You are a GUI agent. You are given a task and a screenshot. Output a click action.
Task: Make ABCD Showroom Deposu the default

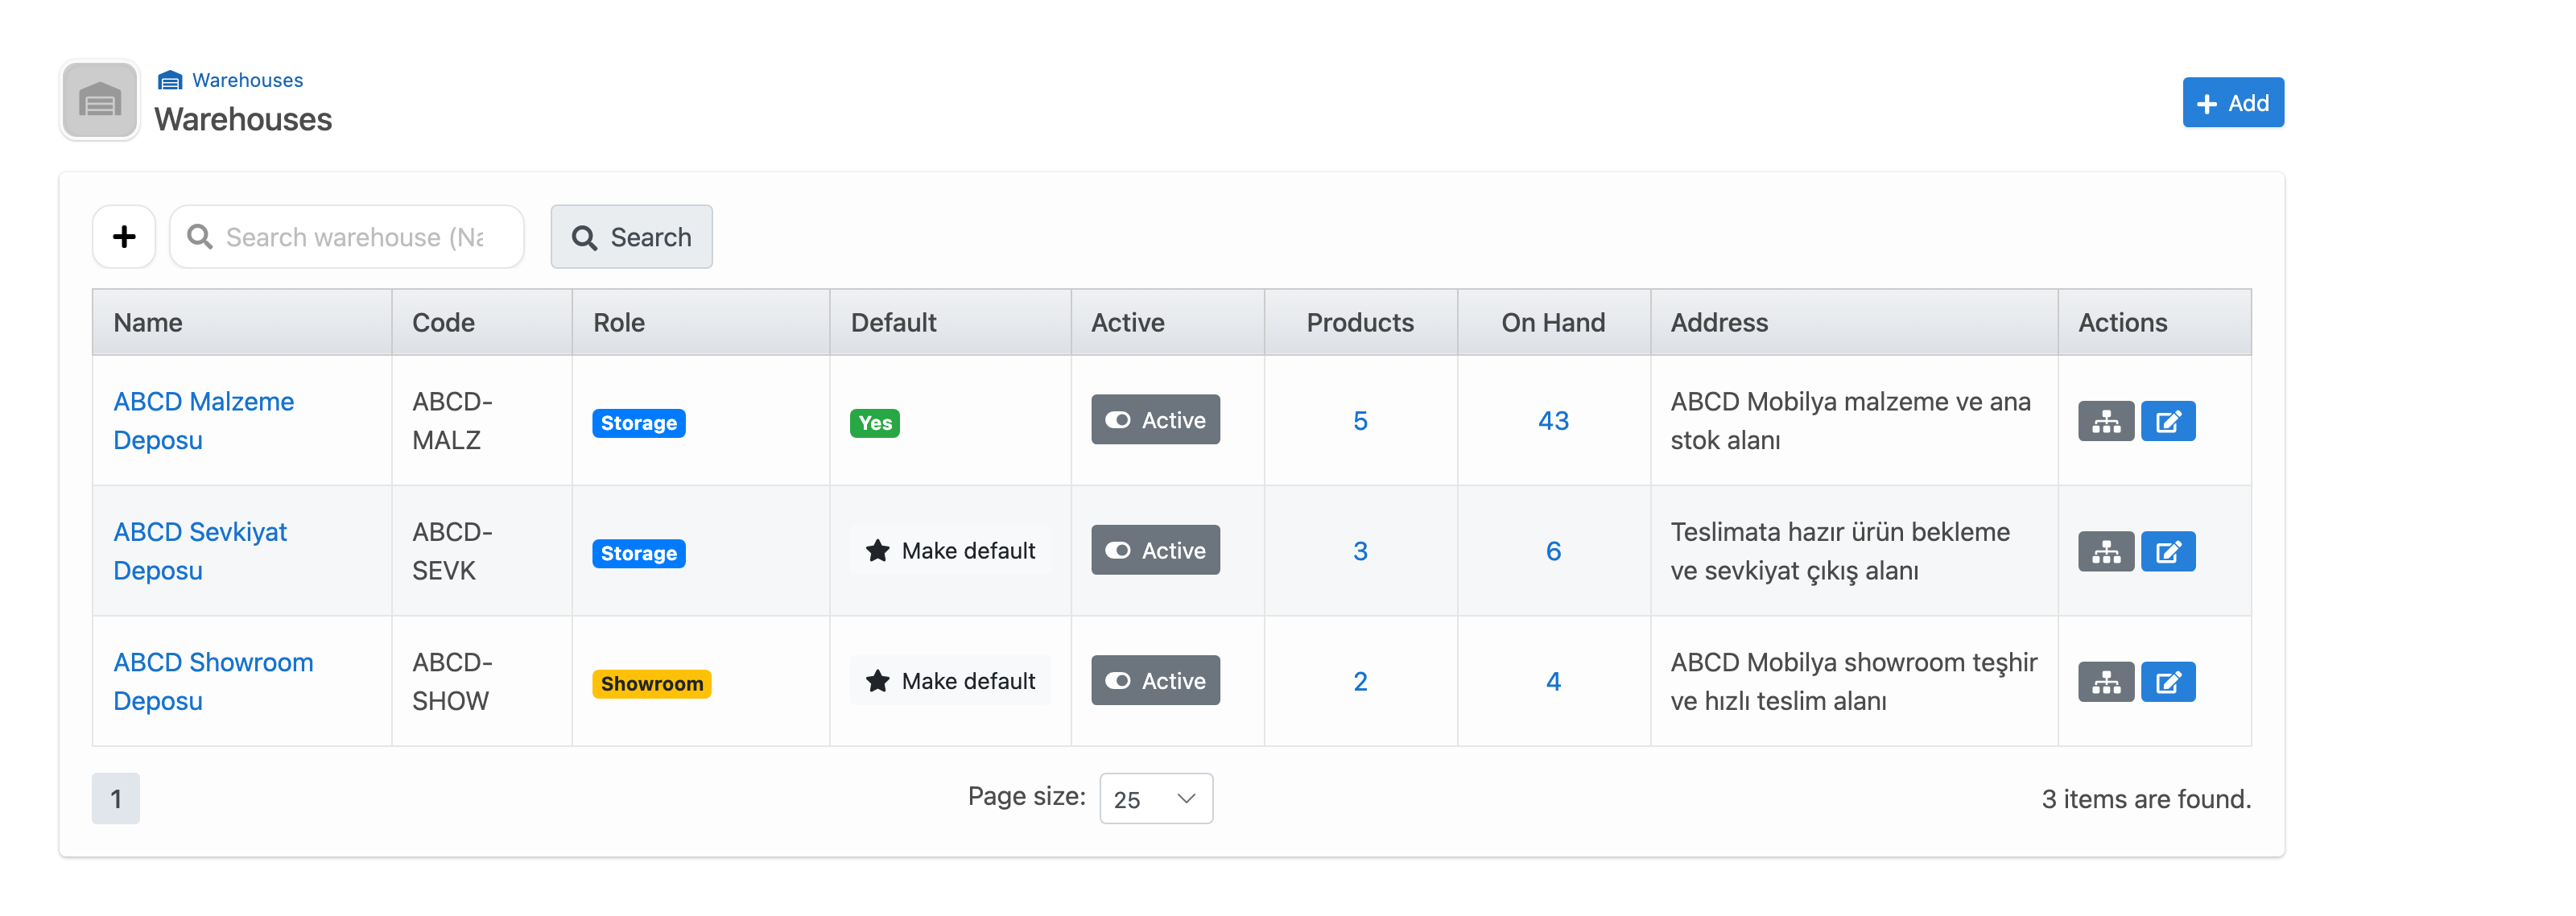(x=950, y=680)
